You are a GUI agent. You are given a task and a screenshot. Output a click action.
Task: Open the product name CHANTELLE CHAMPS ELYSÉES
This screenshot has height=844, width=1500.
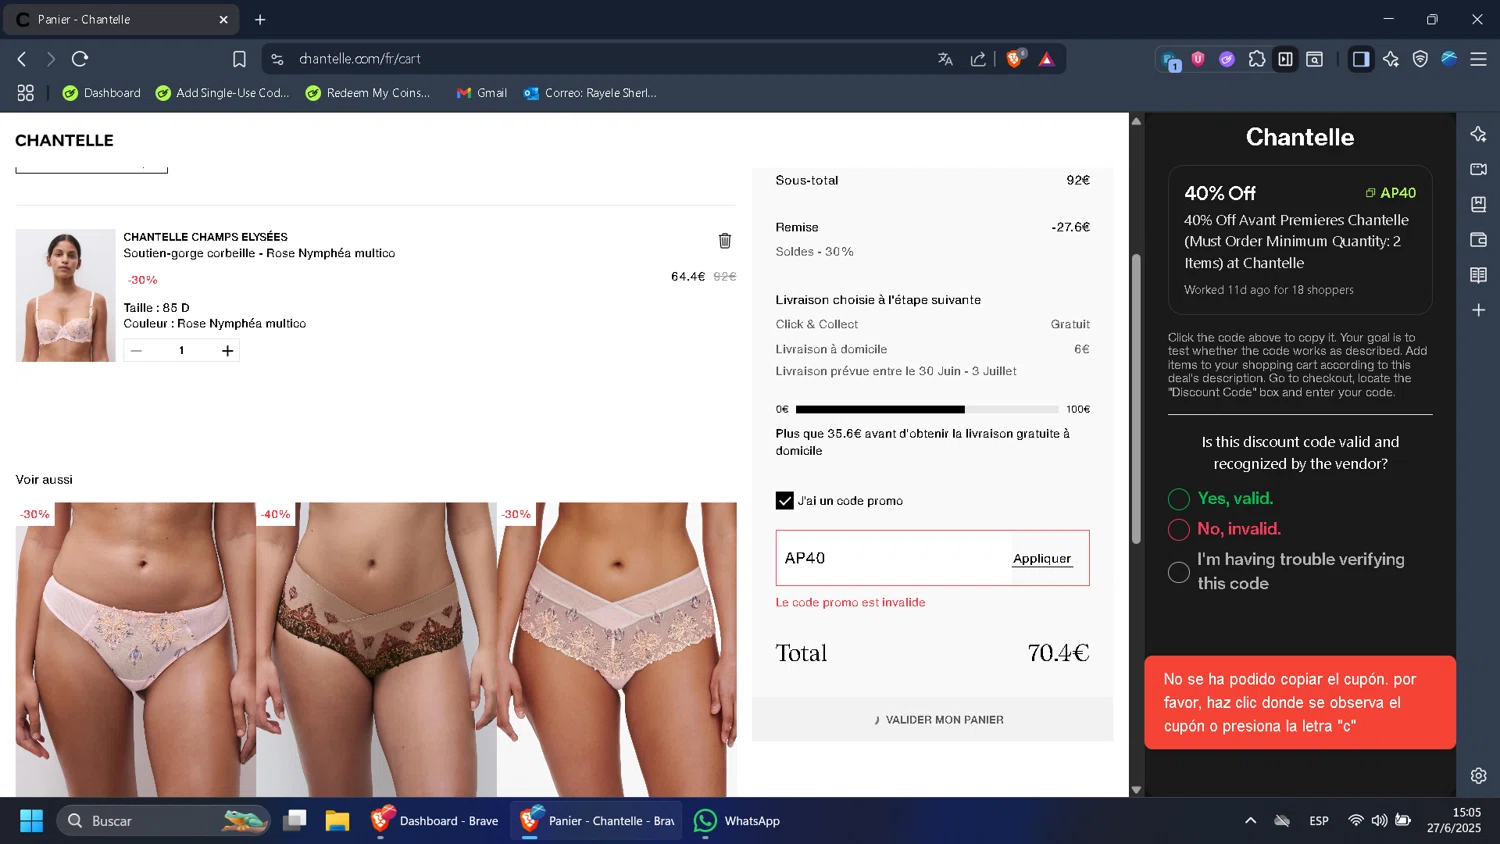coord(205,237)
